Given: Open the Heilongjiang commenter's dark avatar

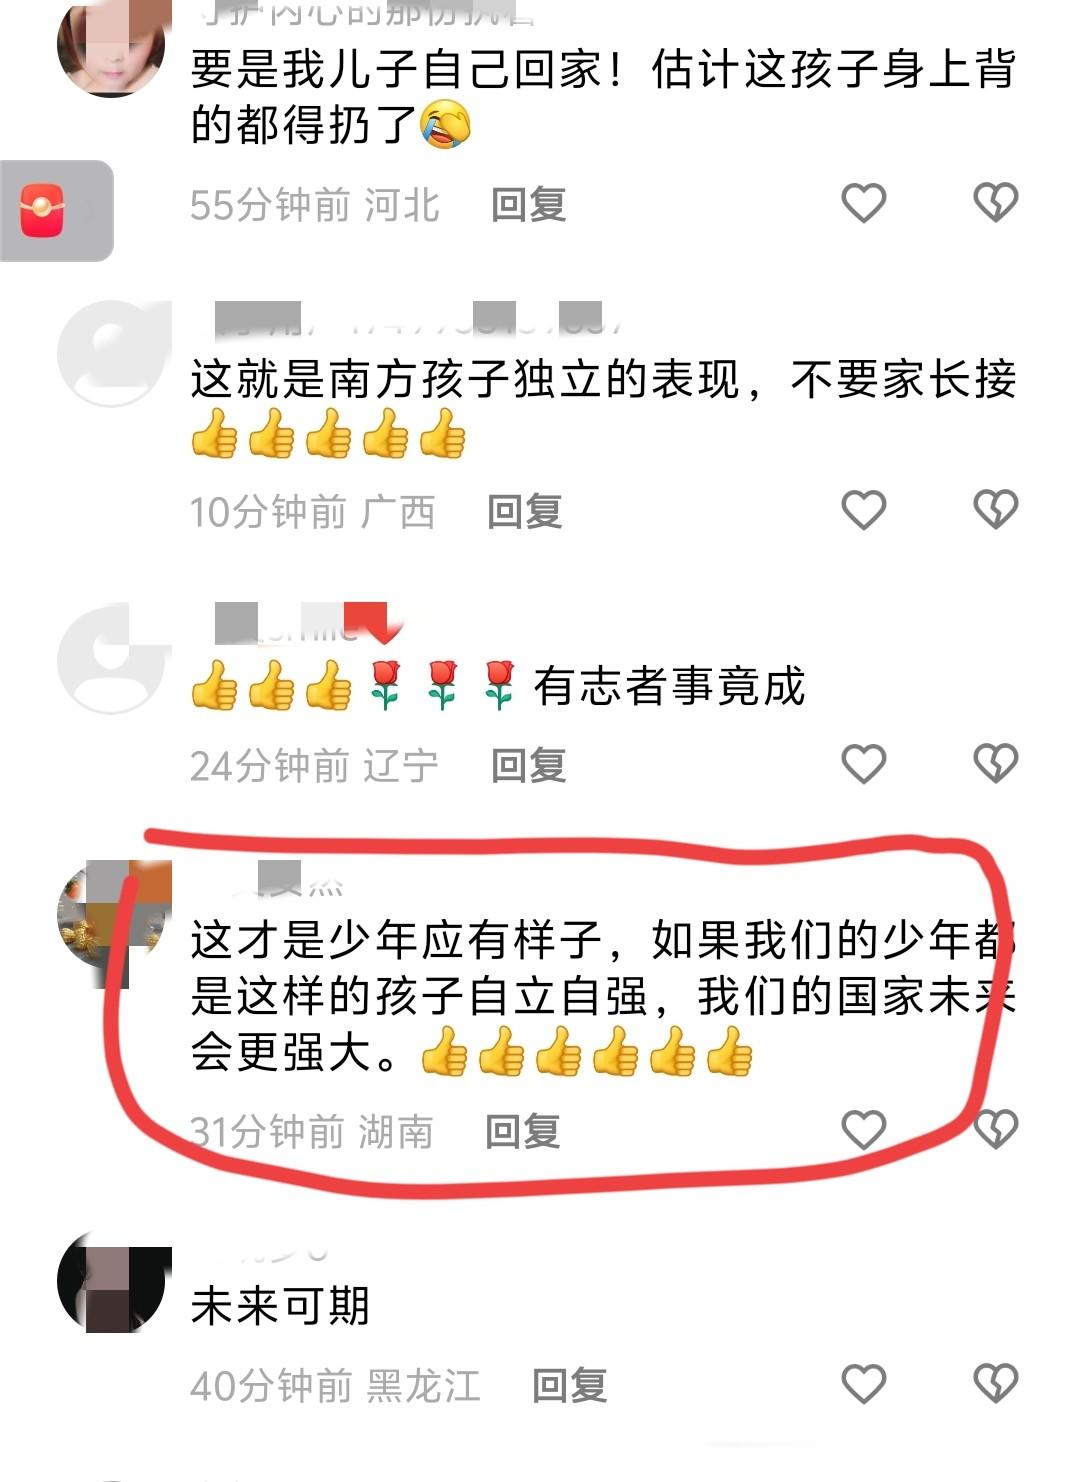Looking at the screenshot, I should click(x=111, y=1283).
